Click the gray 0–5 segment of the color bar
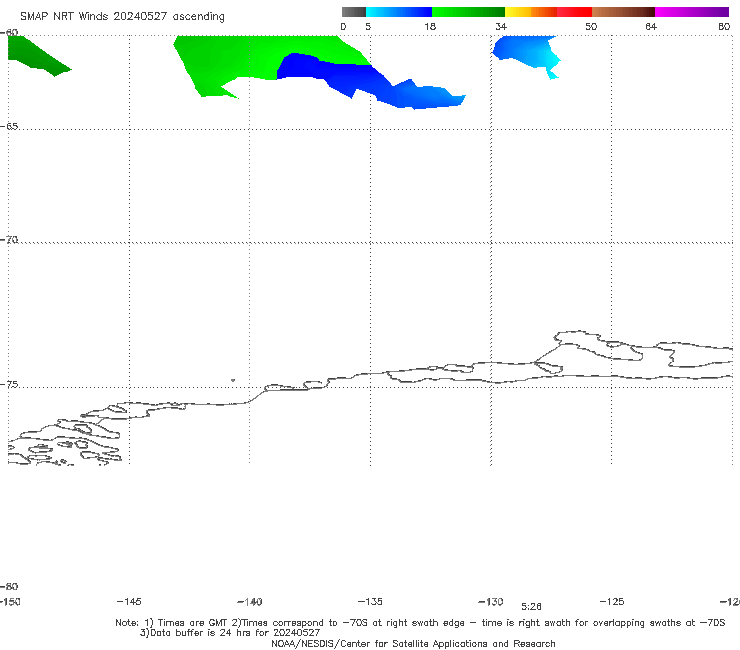740x650 pixels. tap(353, 12)
